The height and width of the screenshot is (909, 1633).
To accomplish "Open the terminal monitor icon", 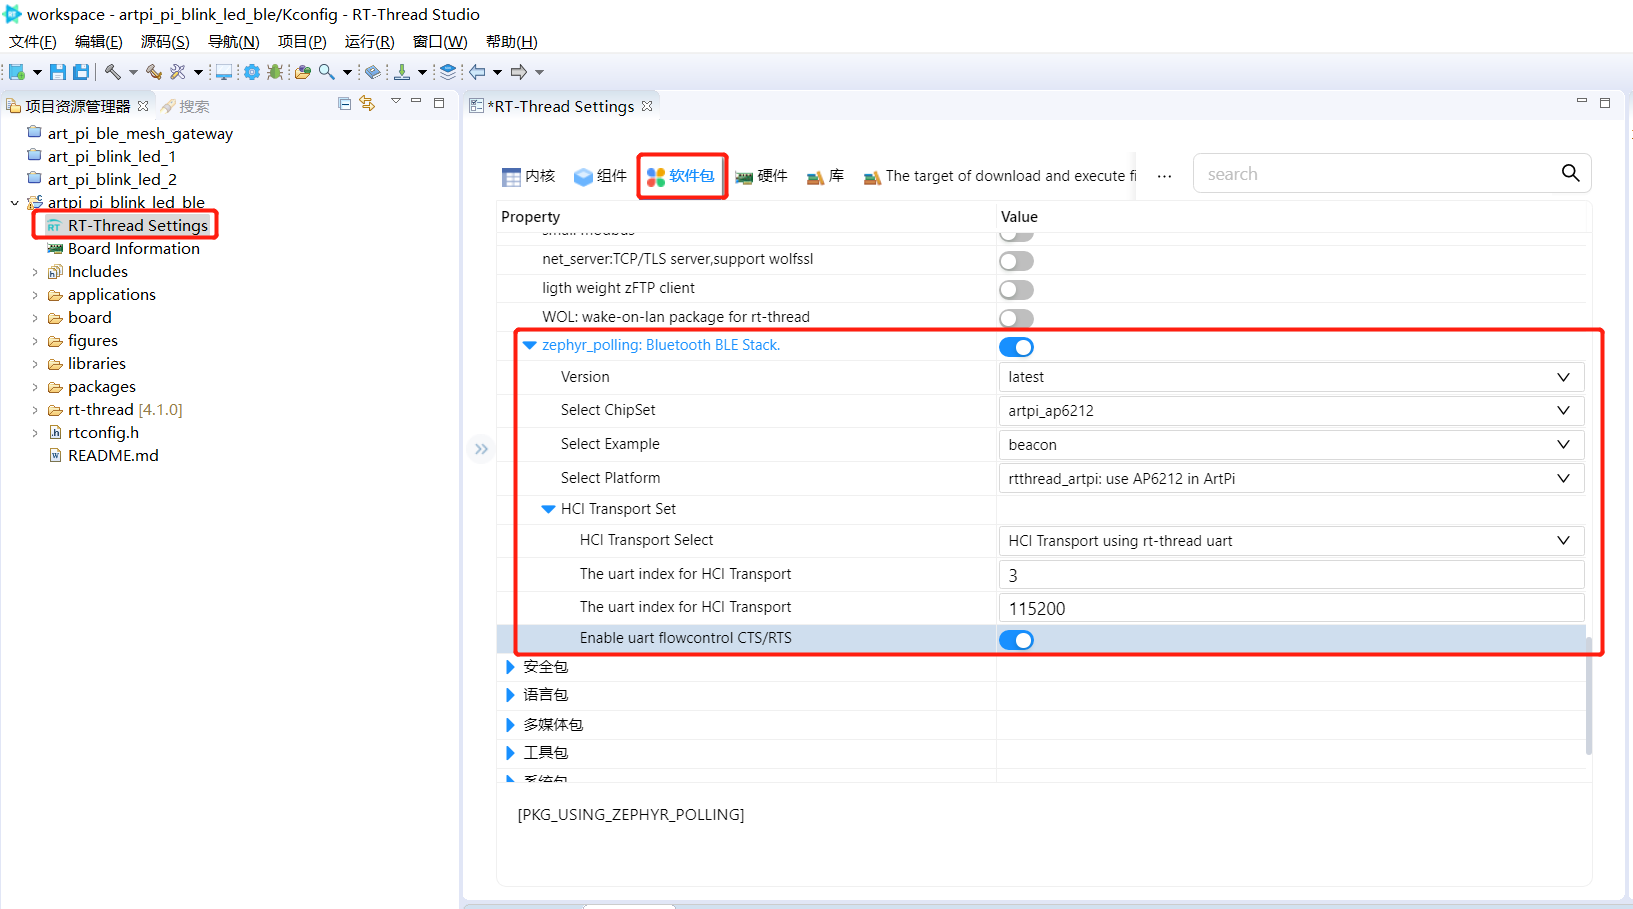I will pos(224,72).
